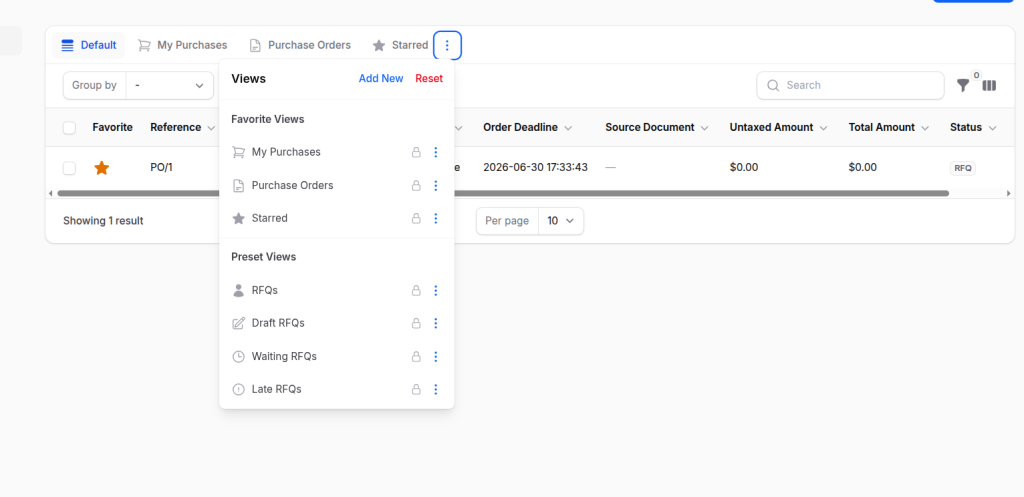Click the lock icon beside Draft RFQs
1024x497 pixels.
pyautogui.click(x=415, y=323)
